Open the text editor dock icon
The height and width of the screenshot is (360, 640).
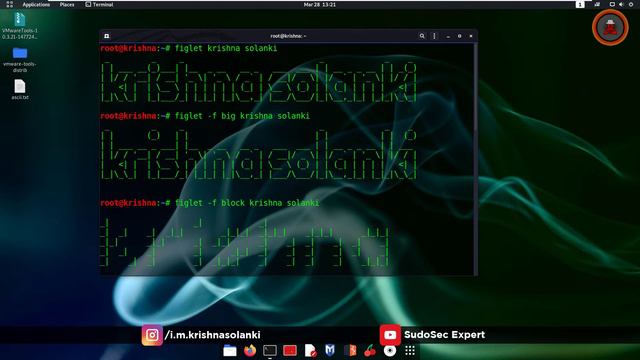(x=310, y=351)
